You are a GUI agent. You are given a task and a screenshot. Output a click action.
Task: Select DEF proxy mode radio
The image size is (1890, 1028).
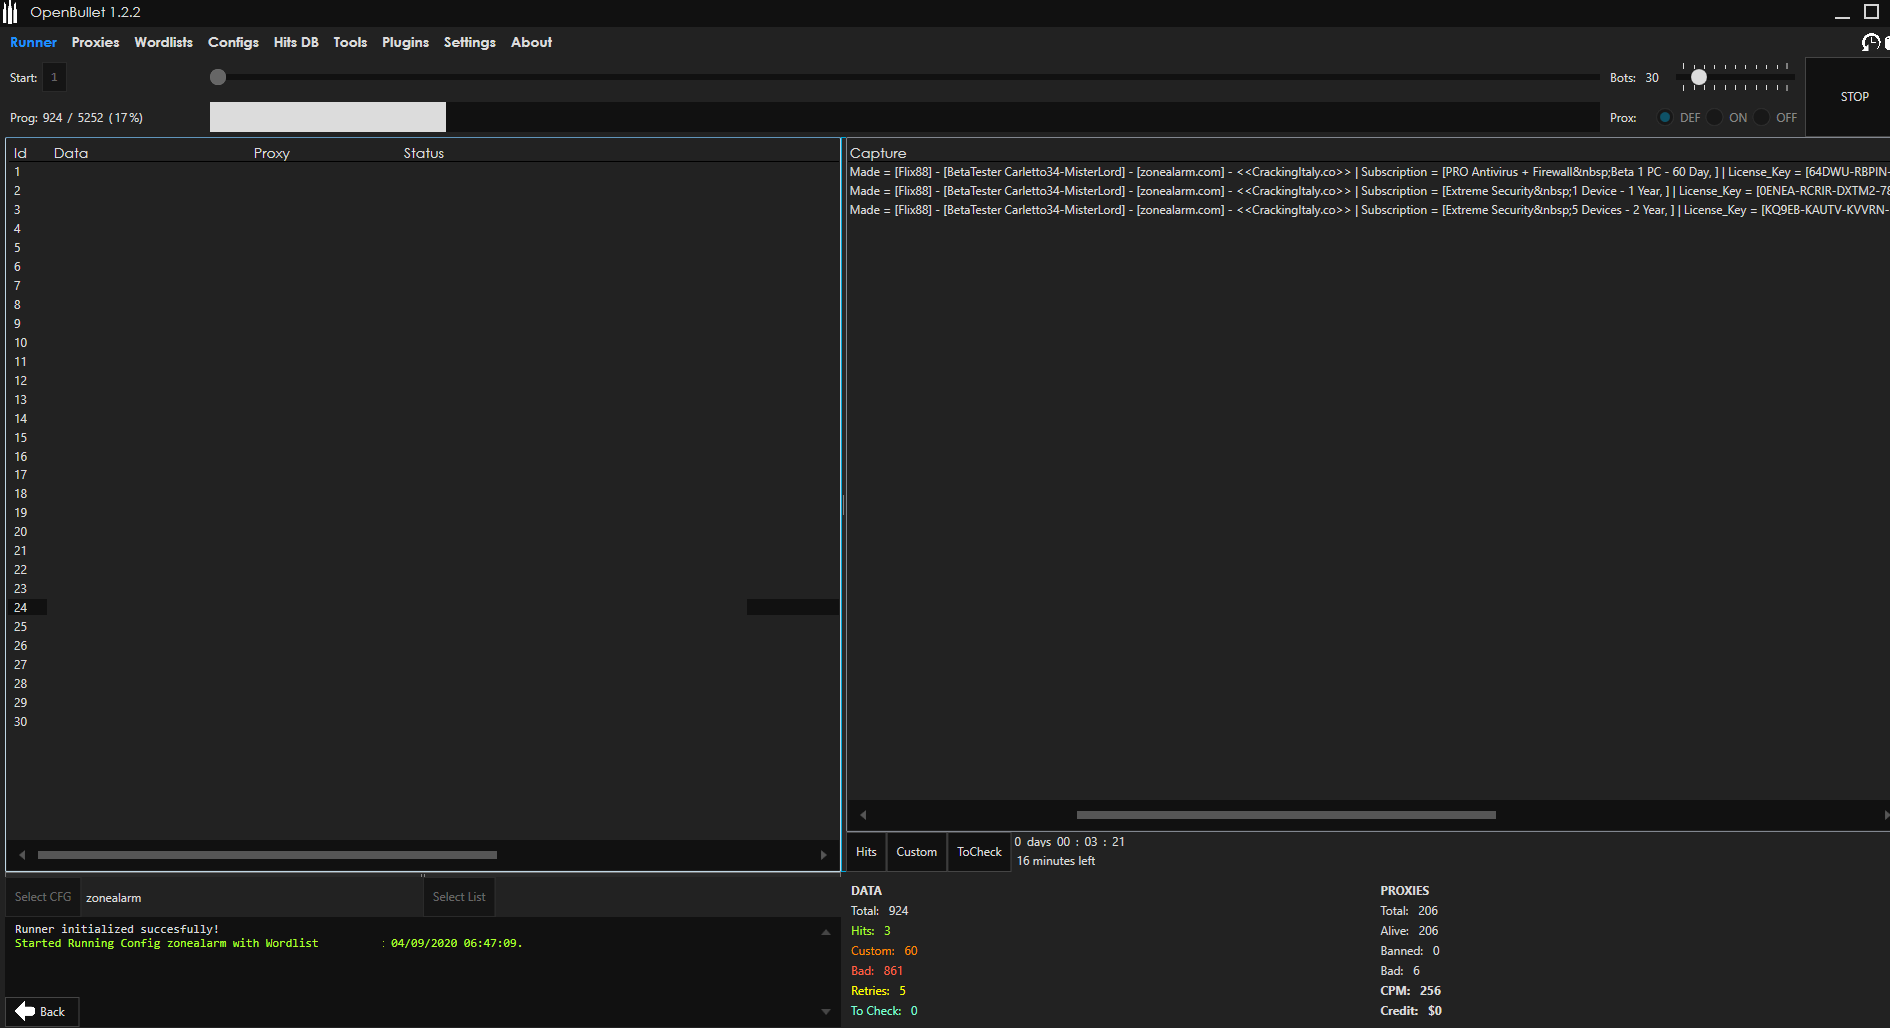pyautogui.click(x=1665, y=118)
